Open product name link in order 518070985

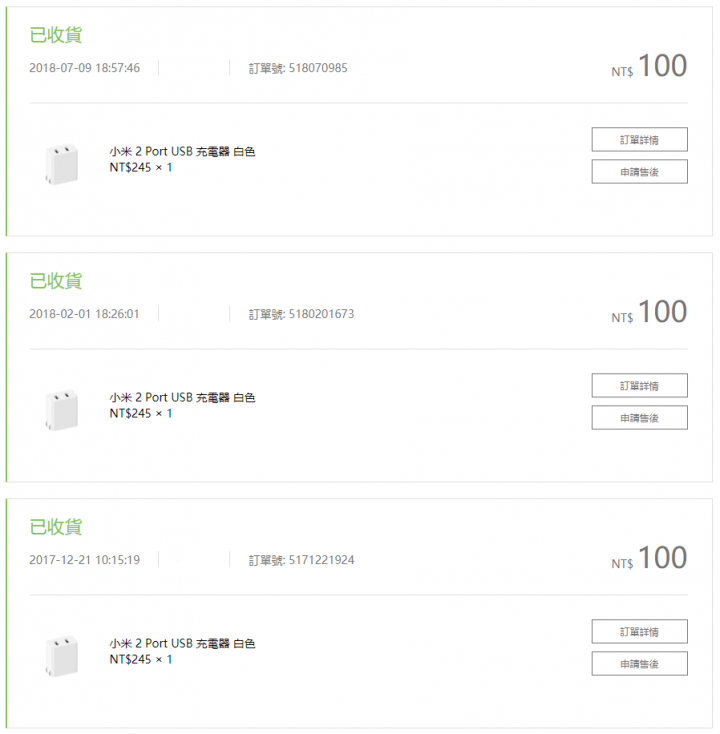click(x=182, y=152)
